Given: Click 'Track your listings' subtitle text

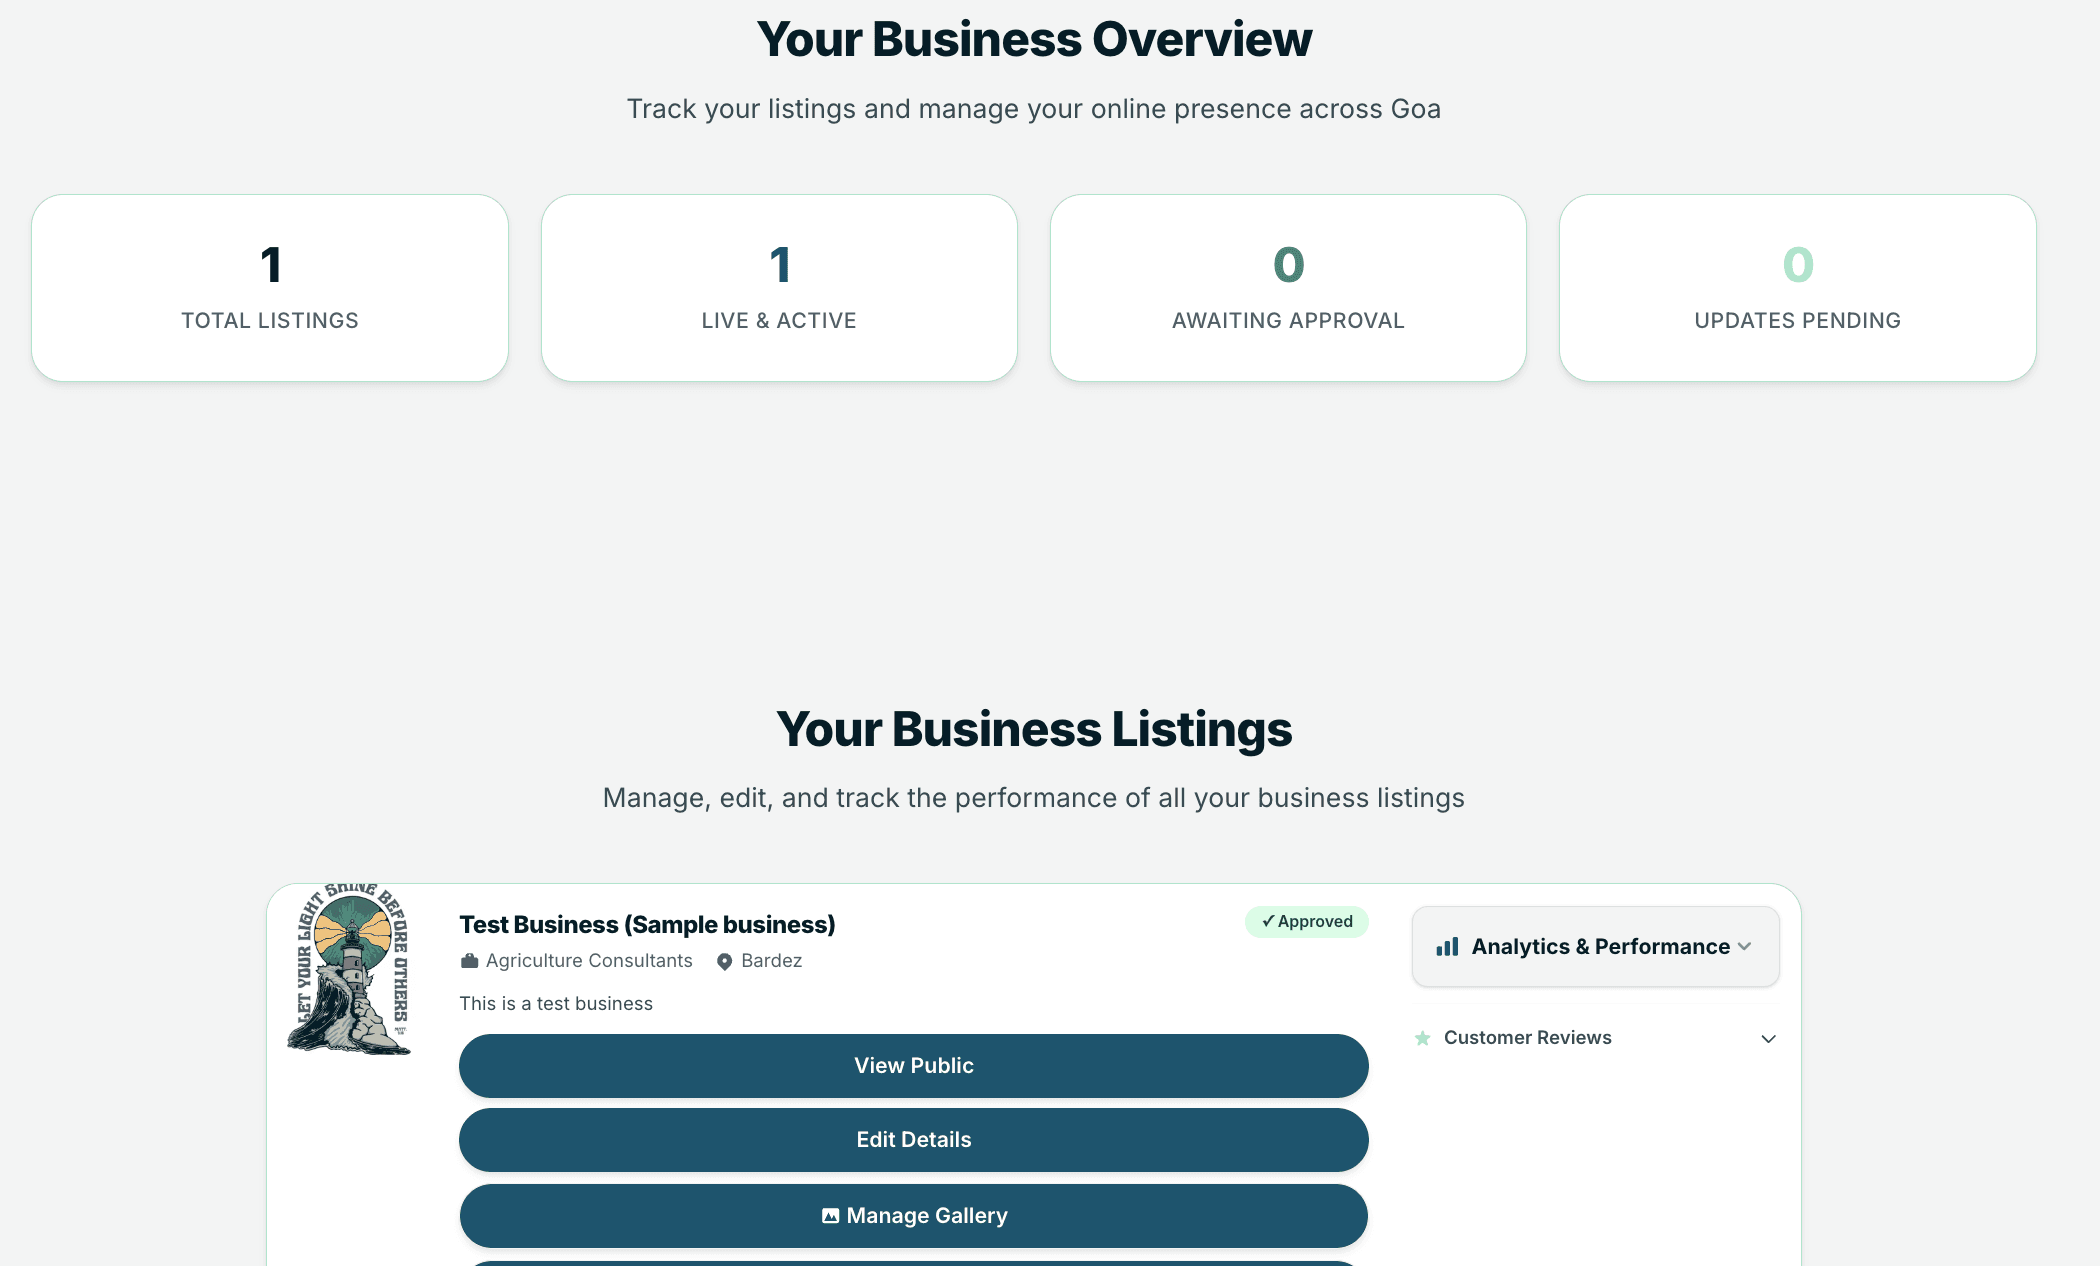Looking at the screenshot, I should point(1034,108).
